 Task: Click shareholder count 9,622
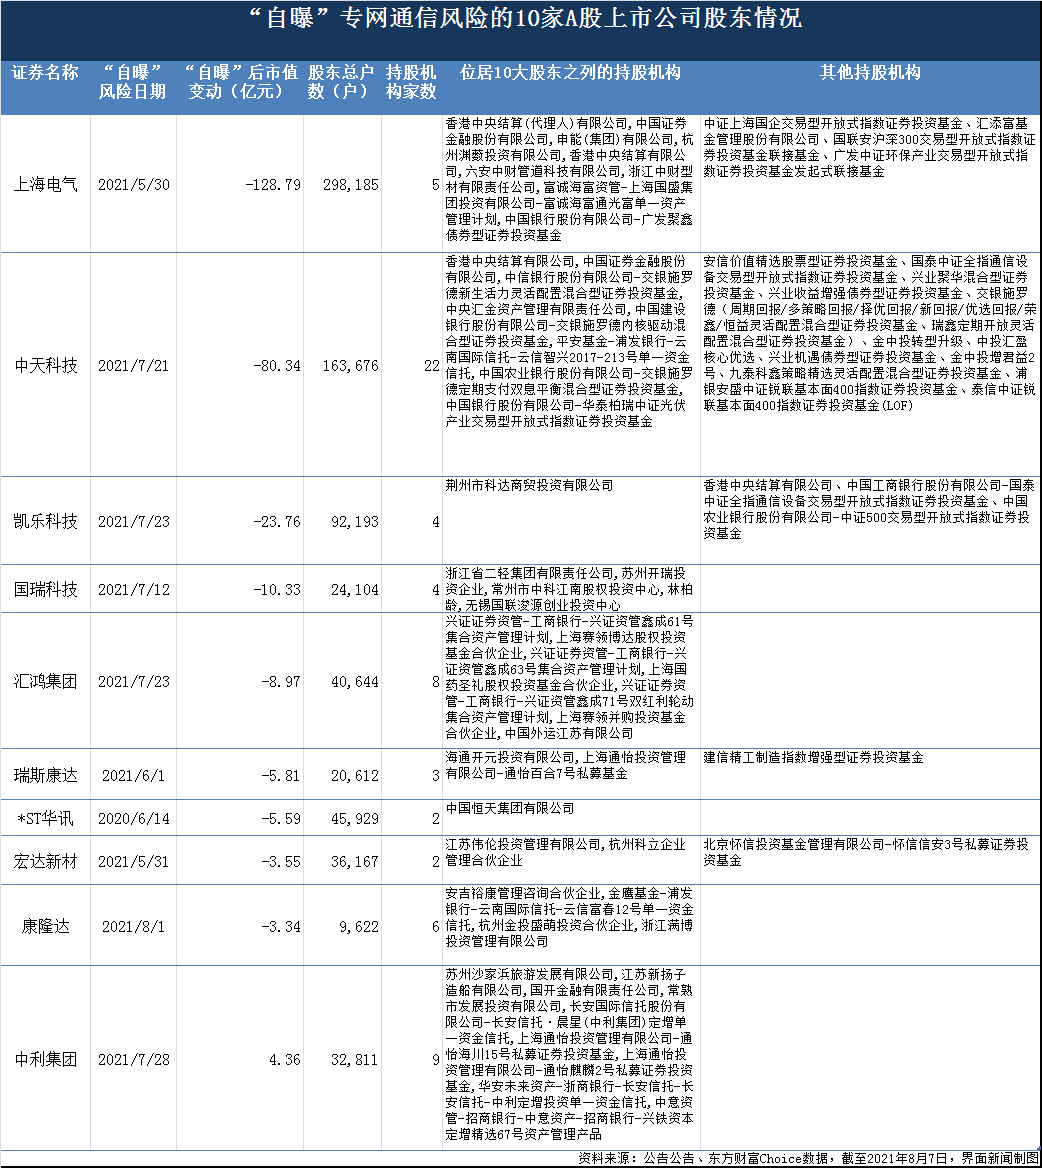tap(359, 927)
